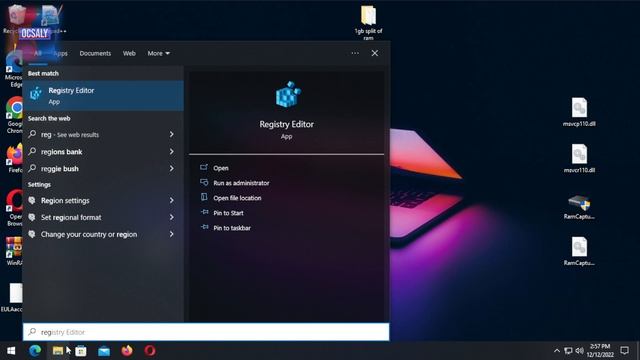Open Firefox from the taskbar
The height and width of the screenshot is (360, 640).
(127, 351)
